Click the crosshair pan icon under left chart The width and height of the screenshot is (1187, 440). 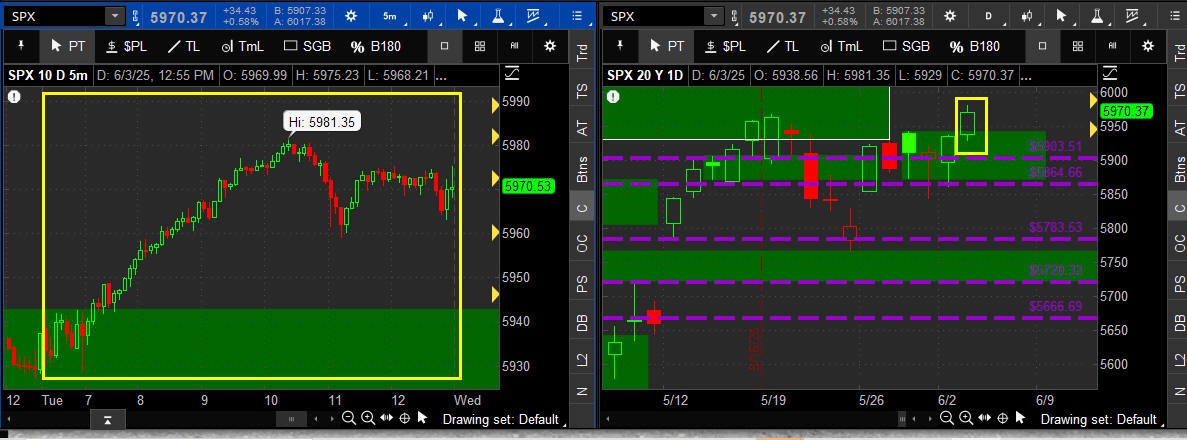pyautogui.click(x=406, y=418)
